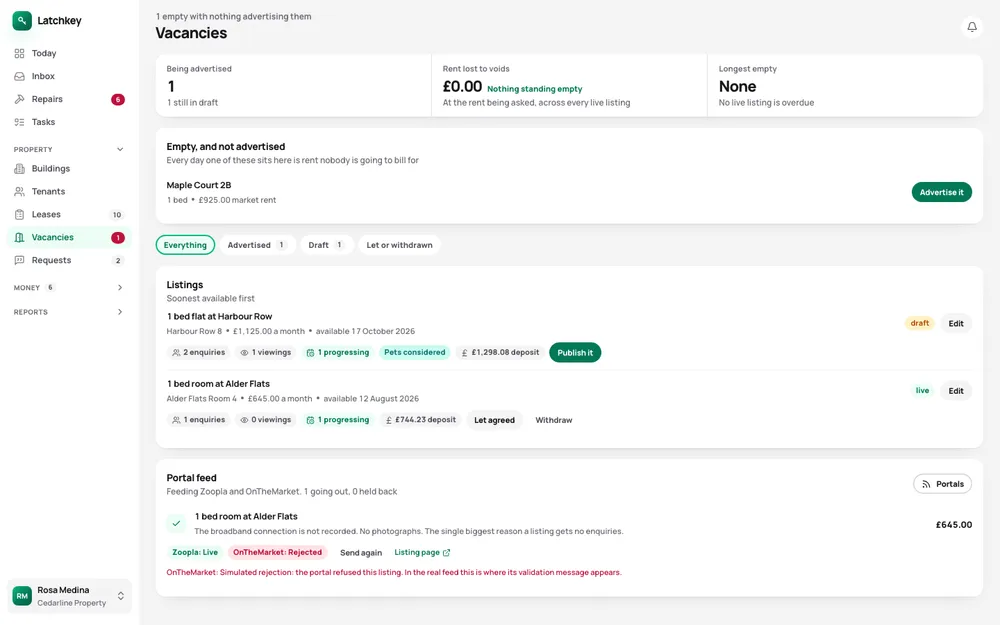This screenshot has width=1000, height=625.
Task: Switch to the Advertised tab
Action: click(258, 246)
